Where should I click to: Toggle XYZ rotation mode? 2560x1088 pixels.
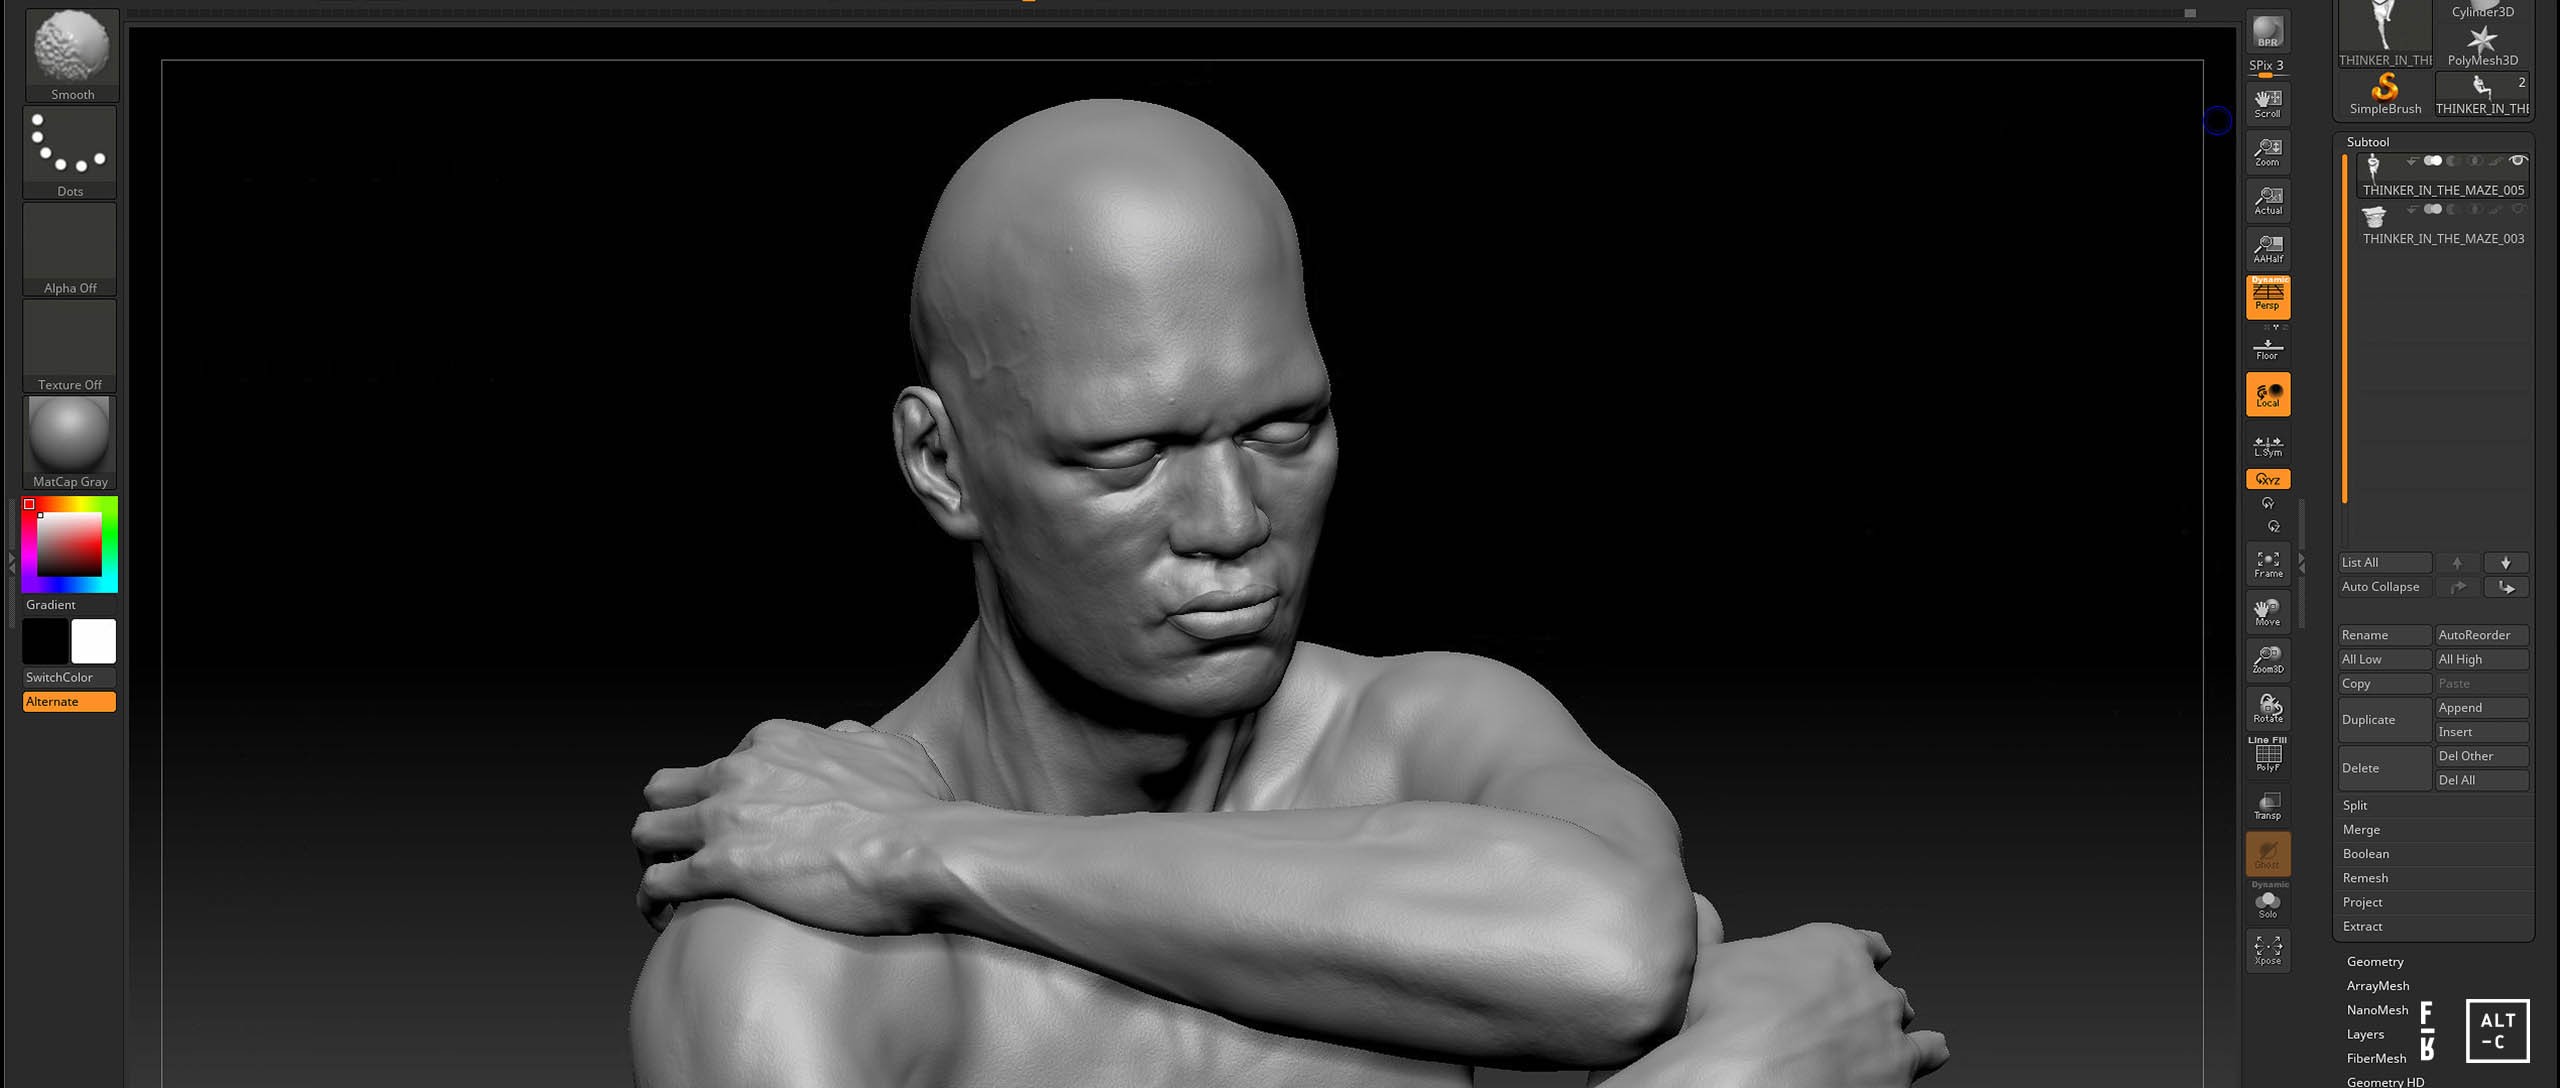[2268, 480]
